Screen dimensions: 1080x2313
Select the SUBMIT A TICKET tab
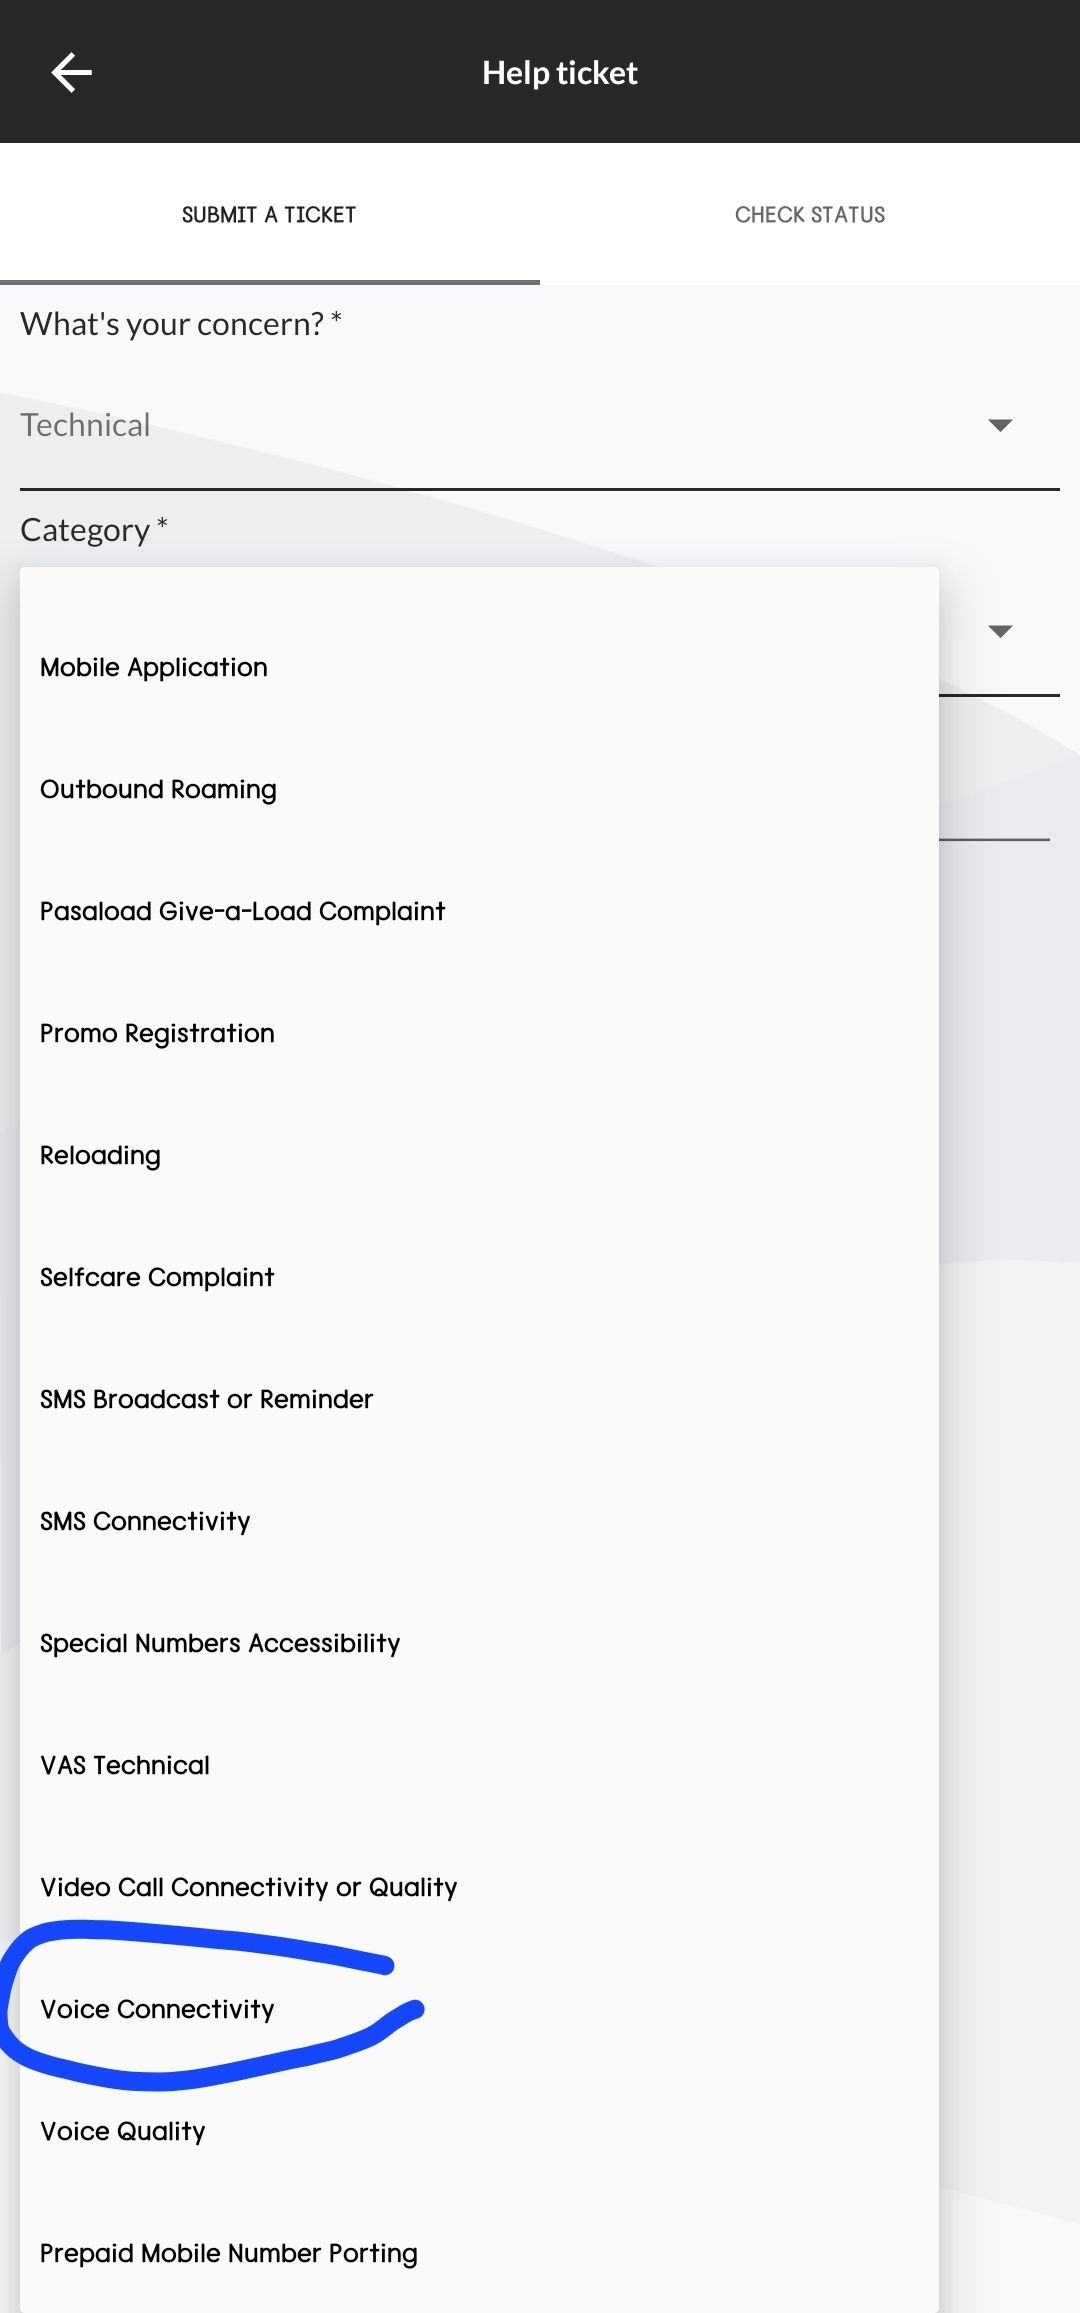[269, 214]
